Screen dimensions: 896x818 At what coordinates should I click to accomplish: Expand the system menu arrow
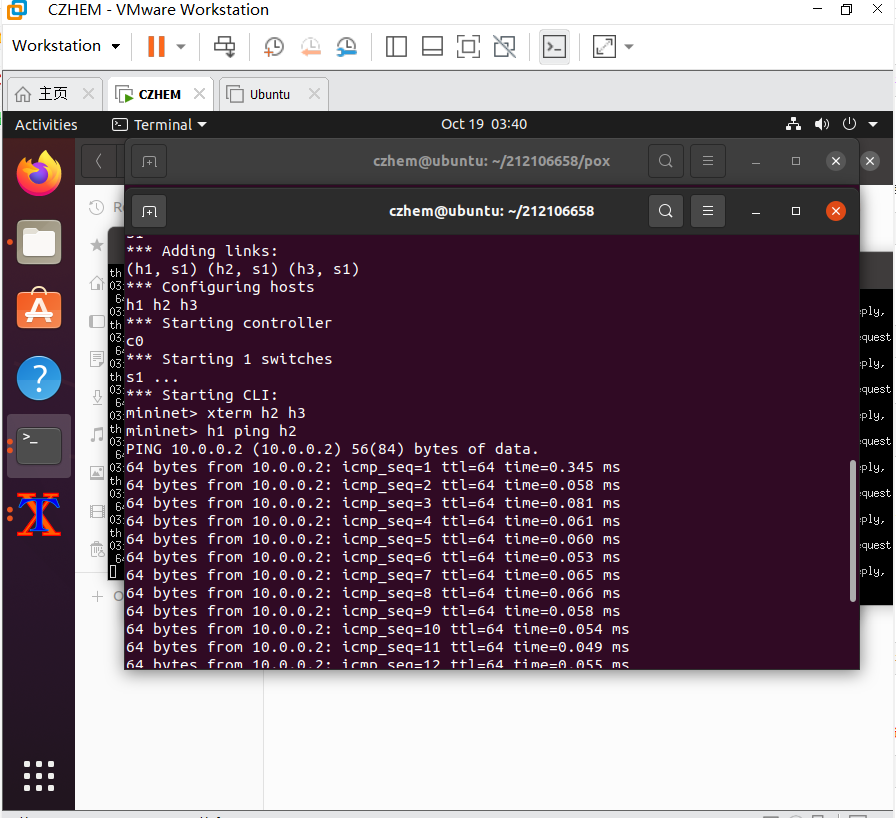click(873, 125)
